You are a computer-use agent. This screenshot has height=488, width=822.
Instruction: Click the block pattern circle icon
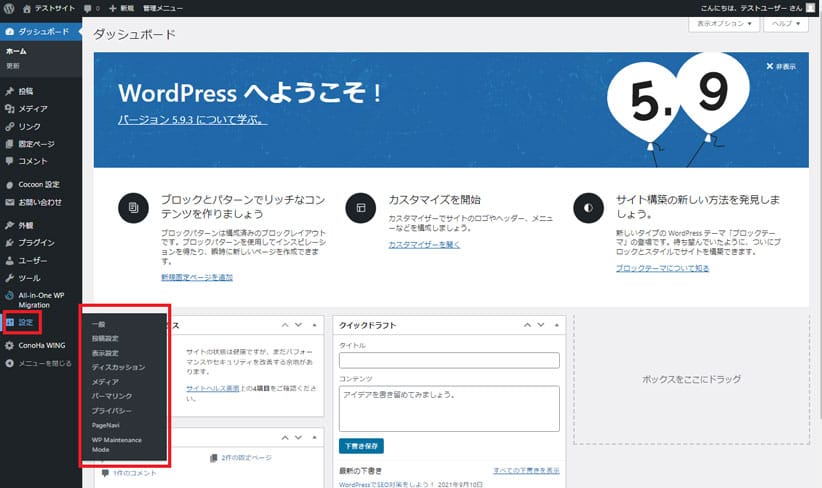(x=133, y=208)
